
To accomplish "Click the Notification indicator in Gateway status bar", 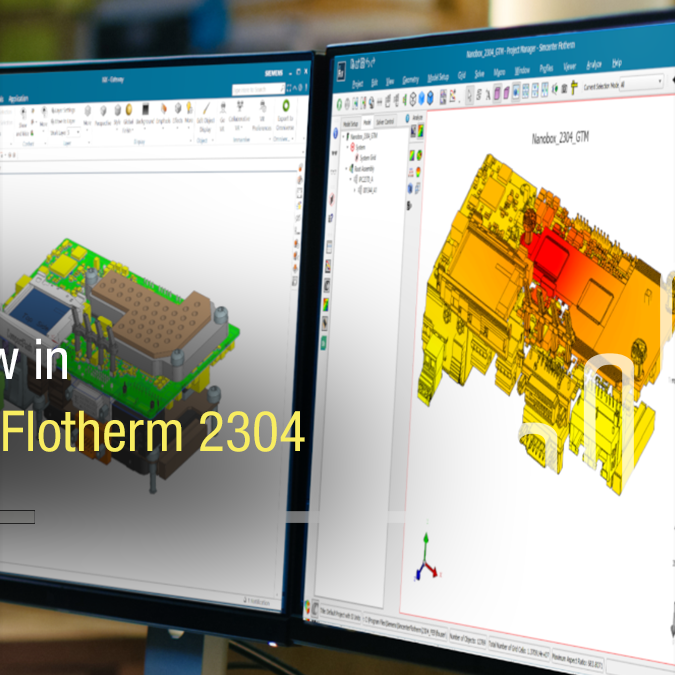I will pos(256,601).
